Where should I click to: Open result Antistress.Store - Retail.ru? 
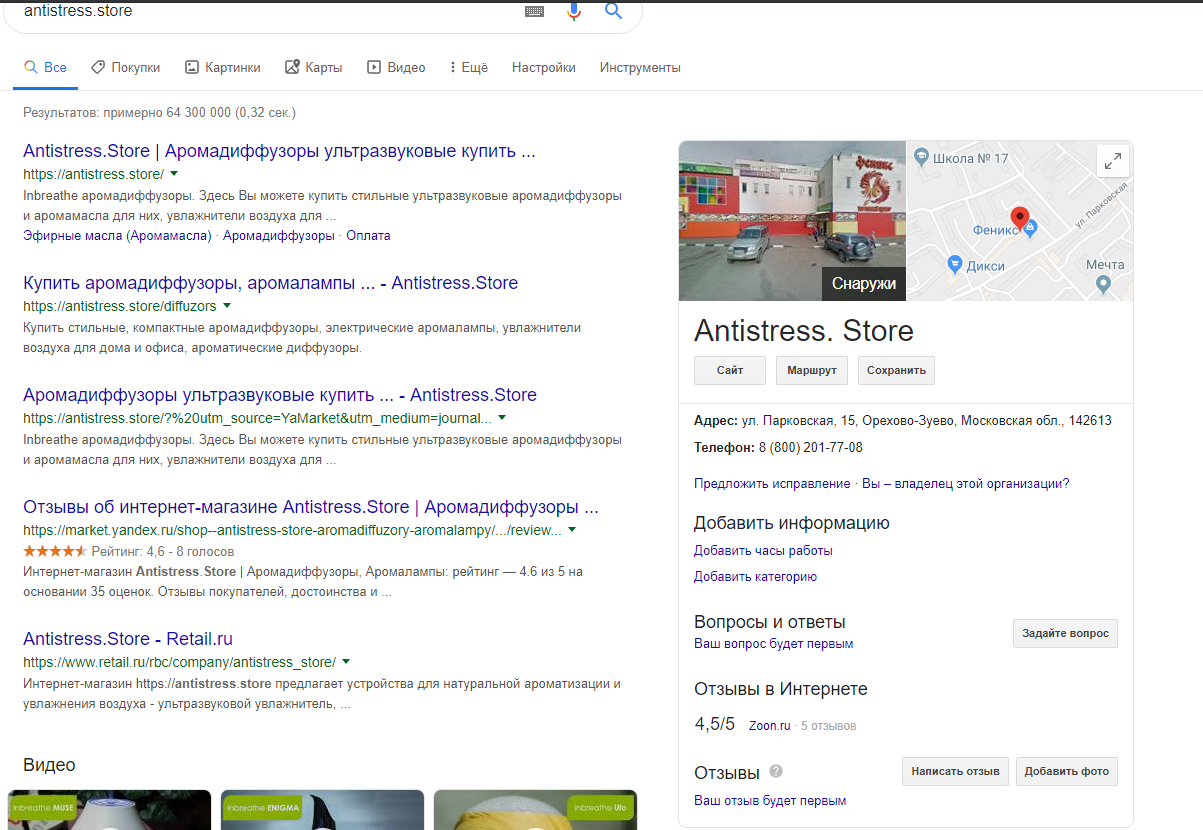[x=128, y=639]
